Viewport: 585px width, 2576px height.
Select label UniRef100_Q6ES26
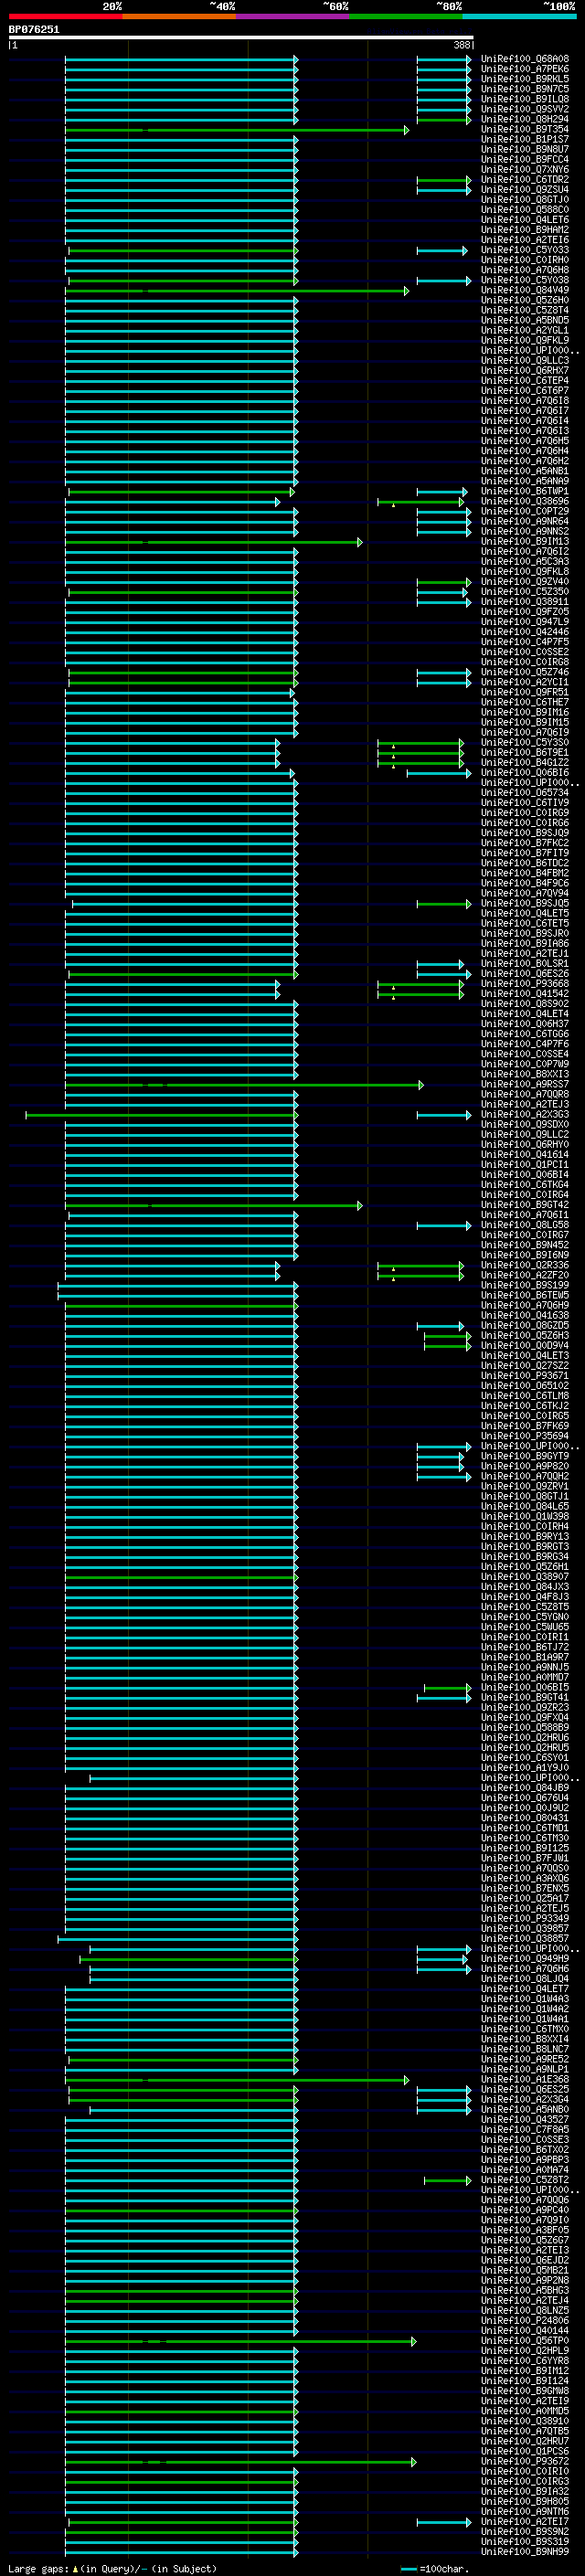pos(525,974)
